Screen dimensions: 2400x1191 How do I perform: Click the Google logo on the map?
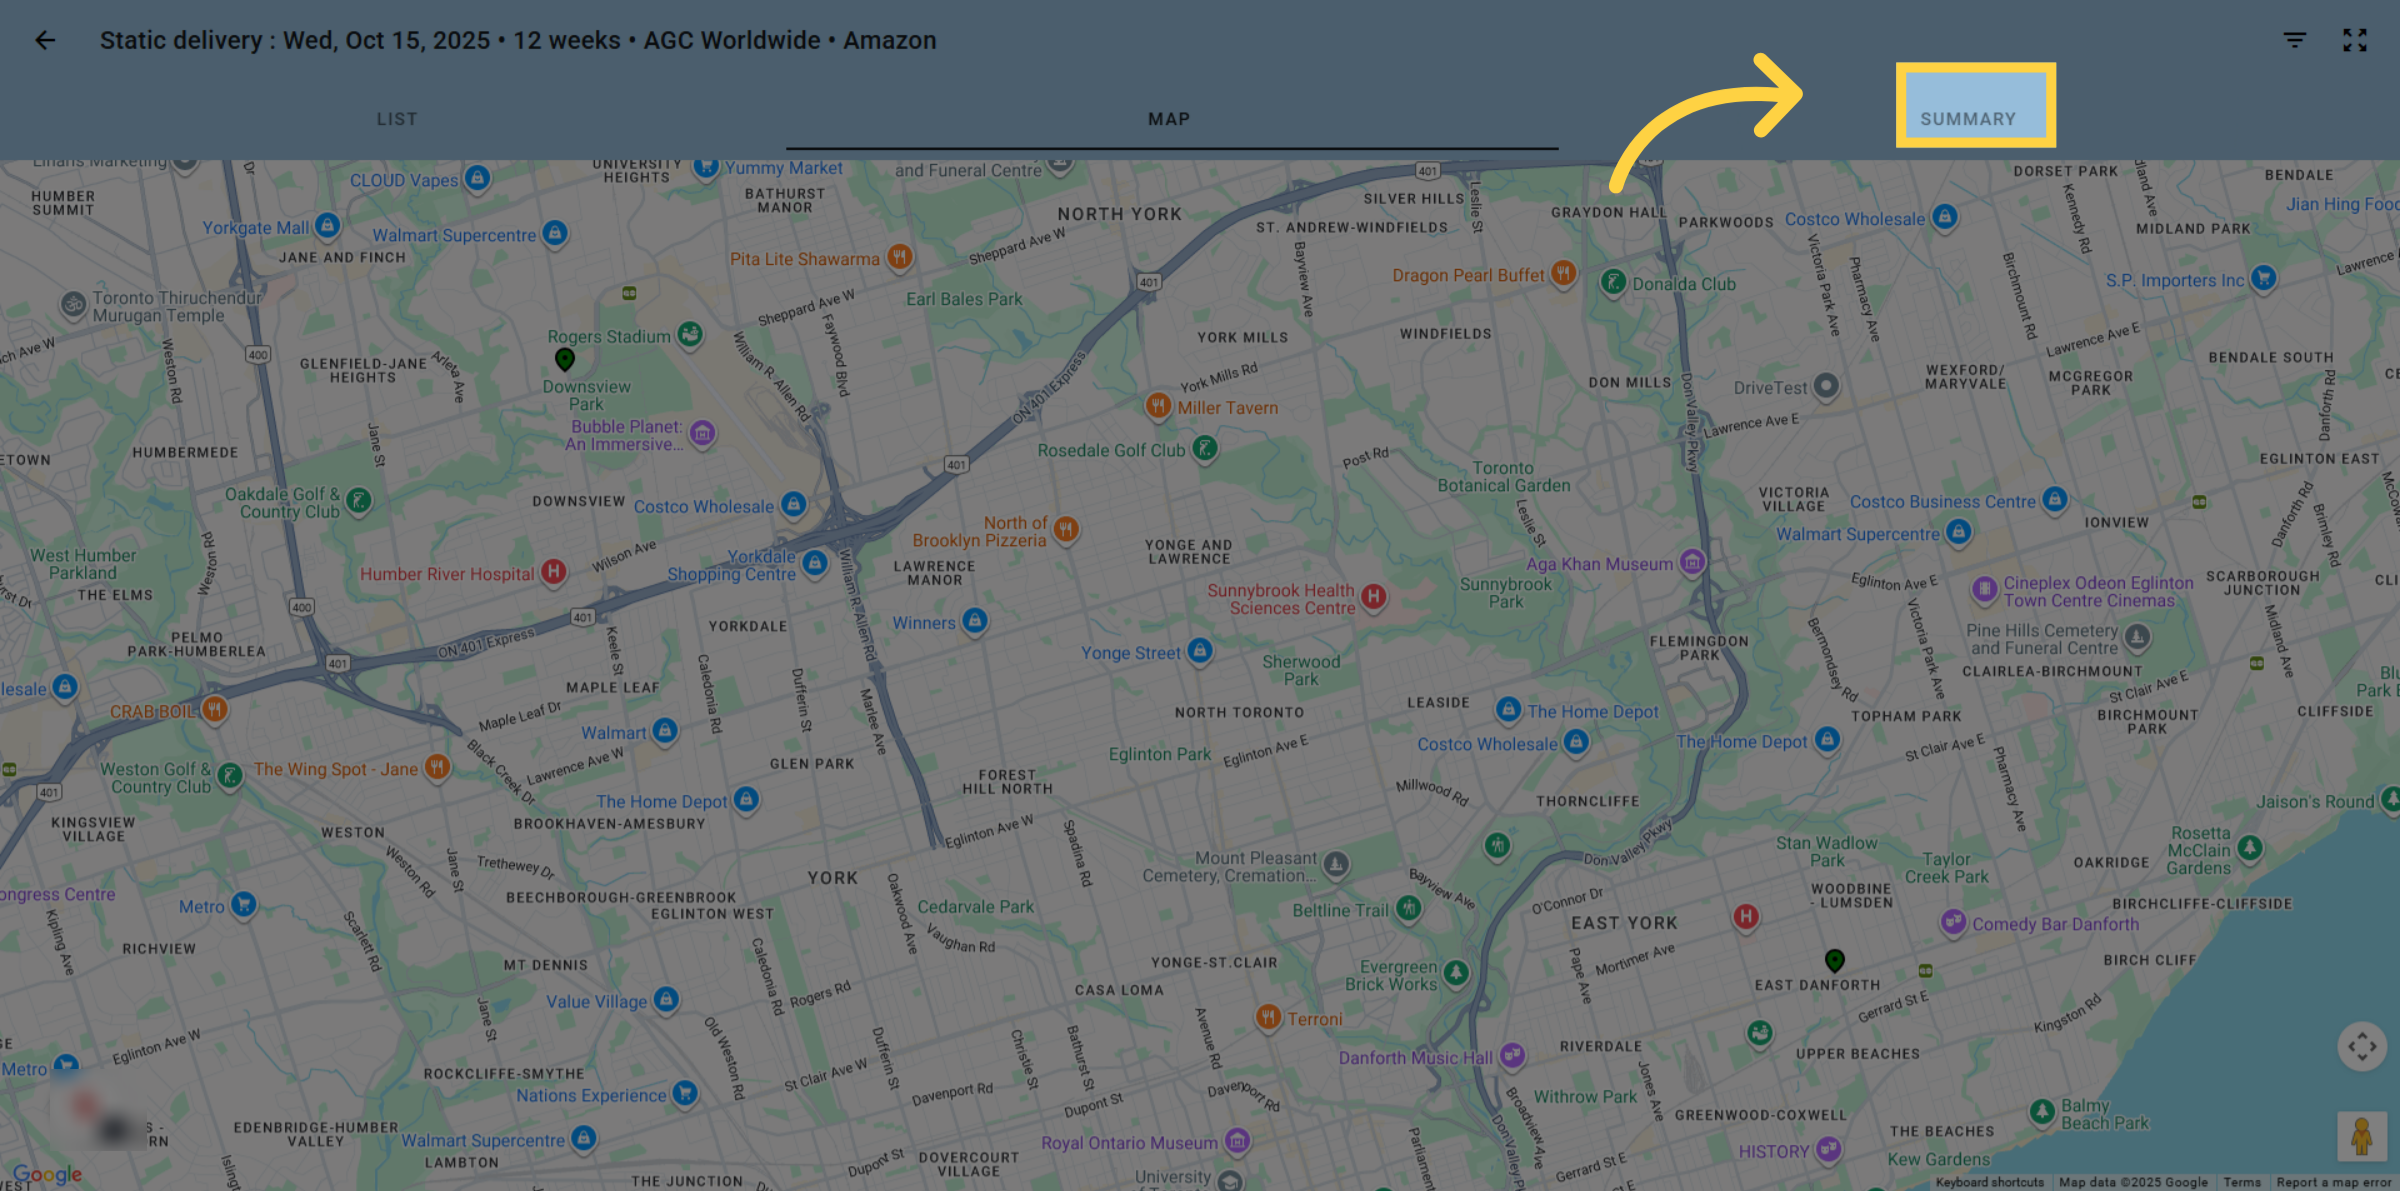48,1174
